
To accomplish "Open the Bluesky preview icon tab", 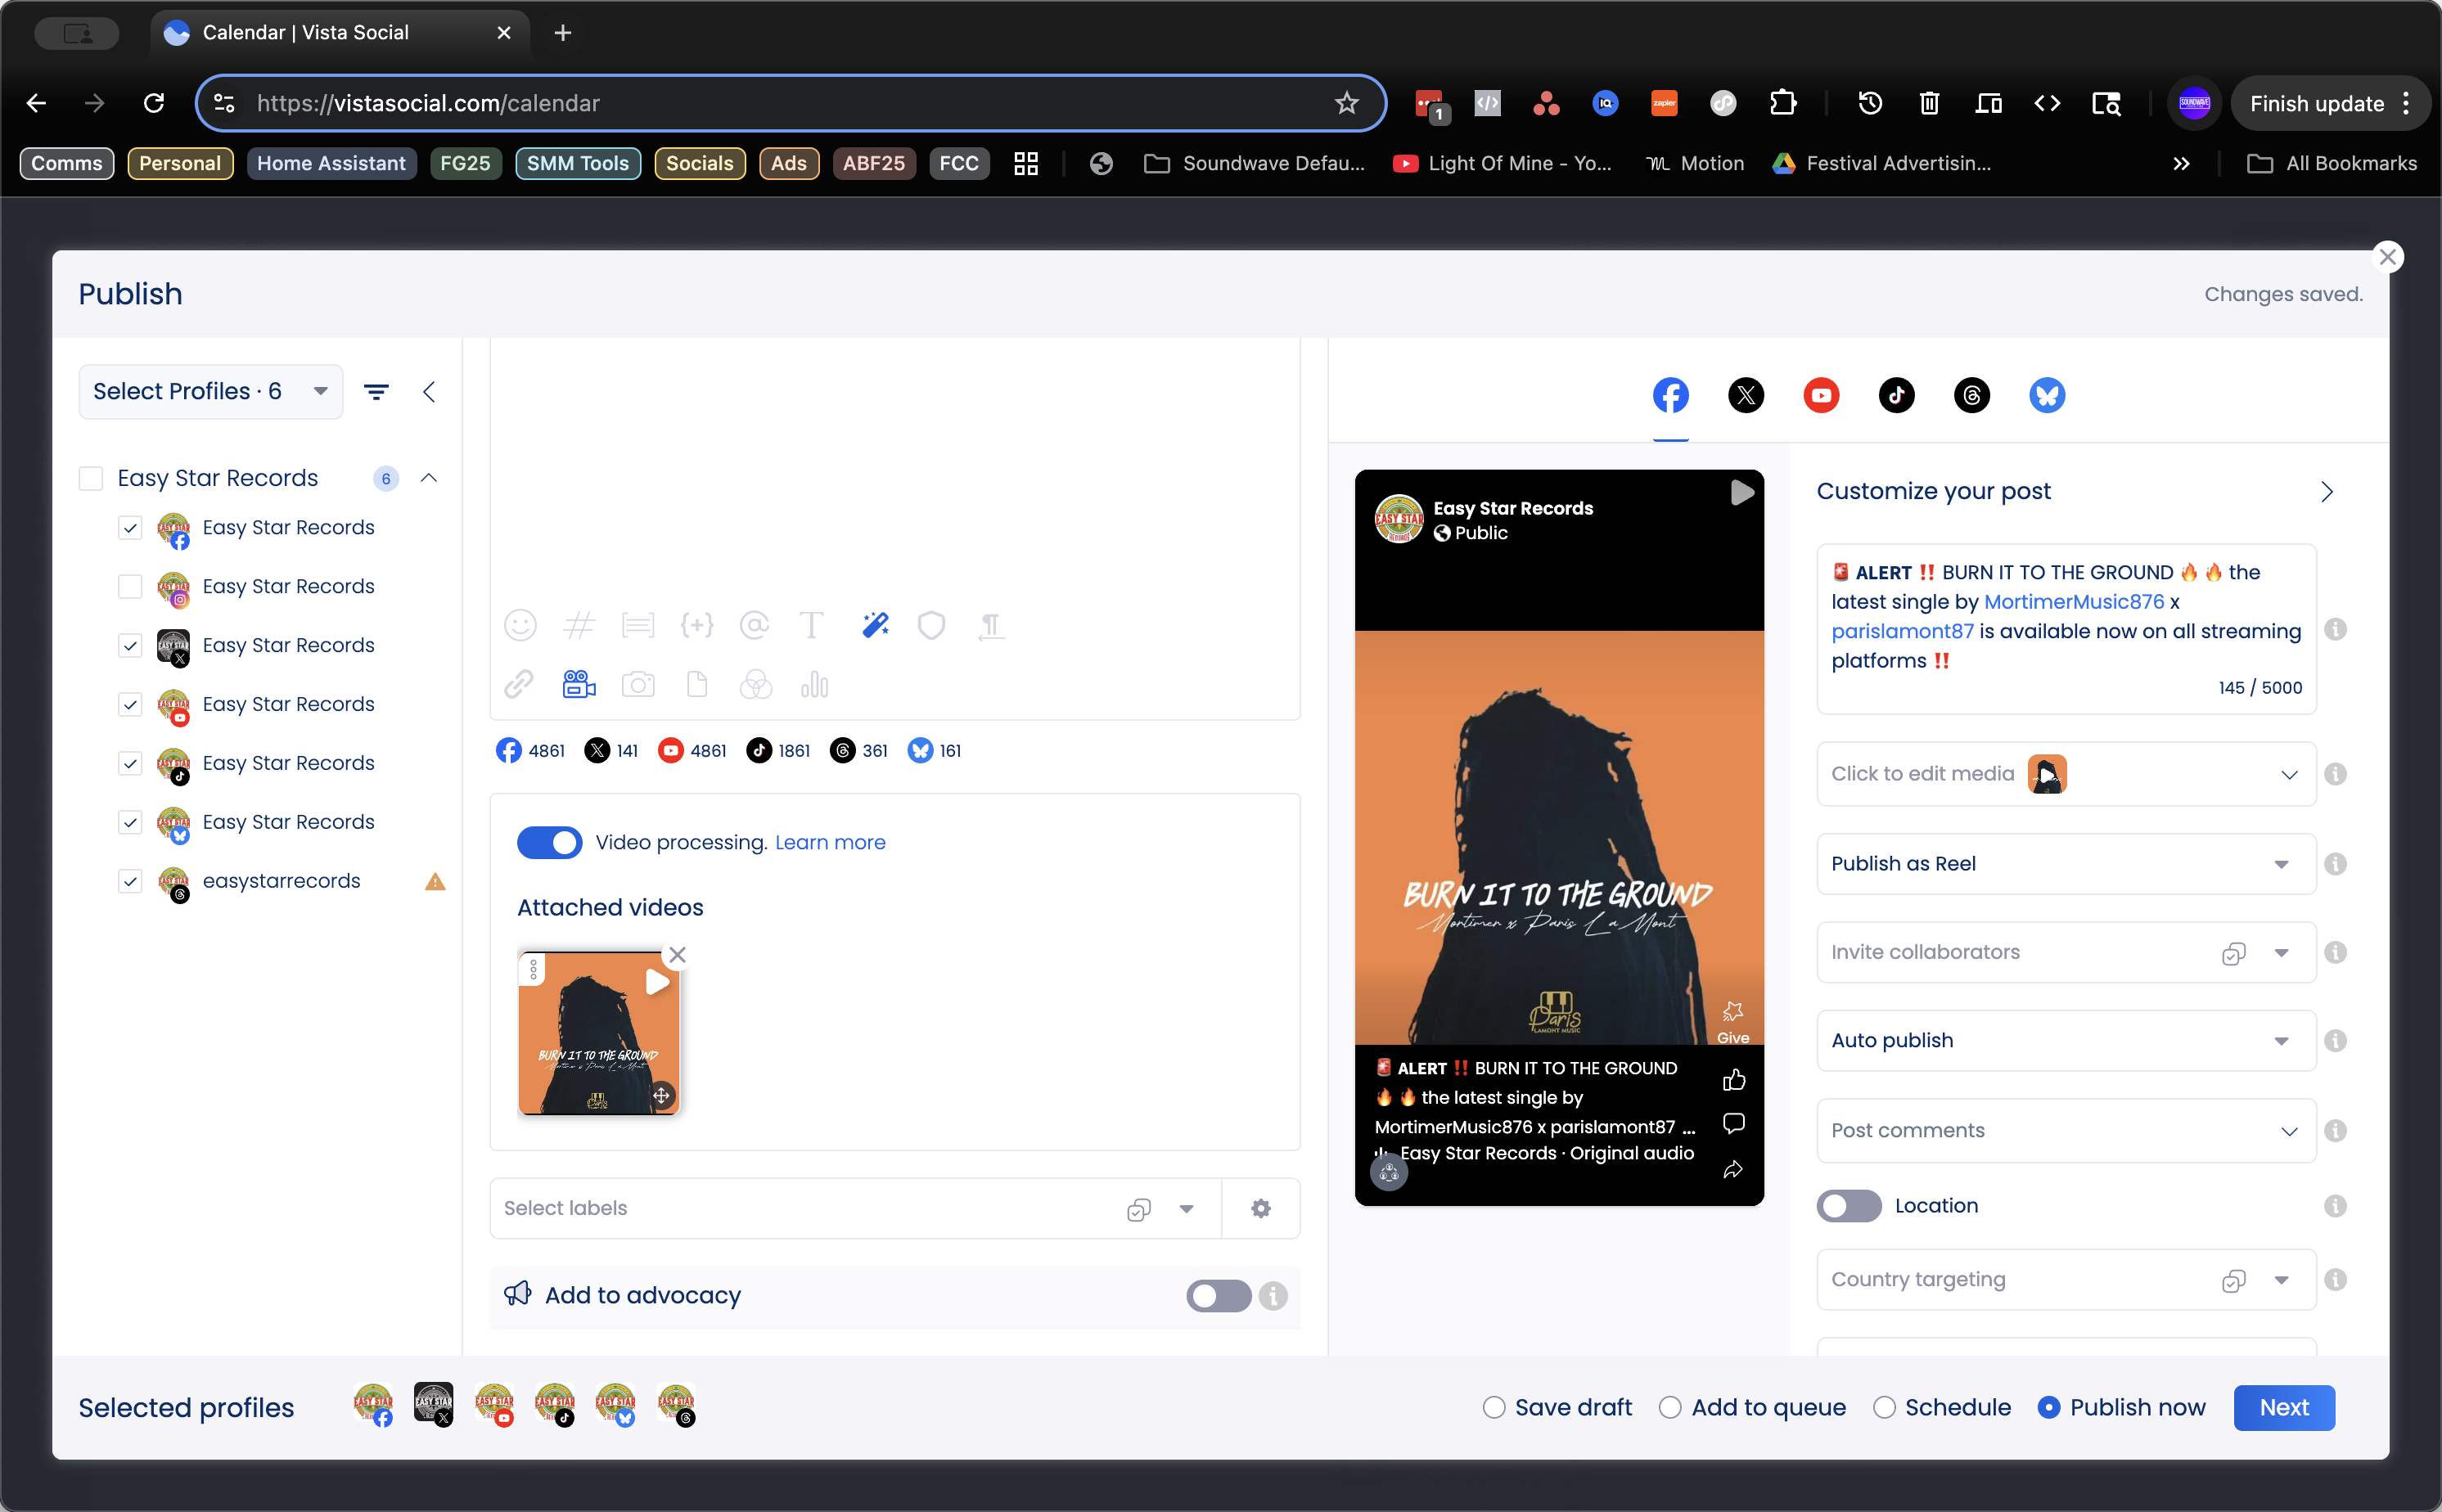I will 2046,395.
